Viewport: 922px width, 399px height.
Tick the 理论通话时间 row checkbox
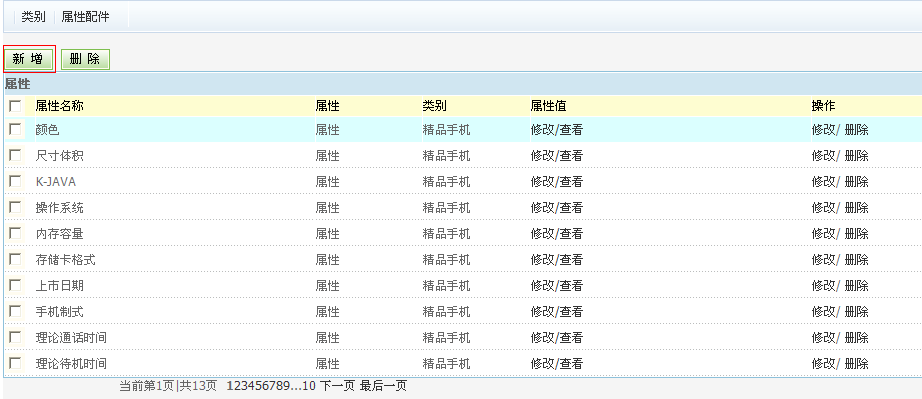(x=15, y=337)
